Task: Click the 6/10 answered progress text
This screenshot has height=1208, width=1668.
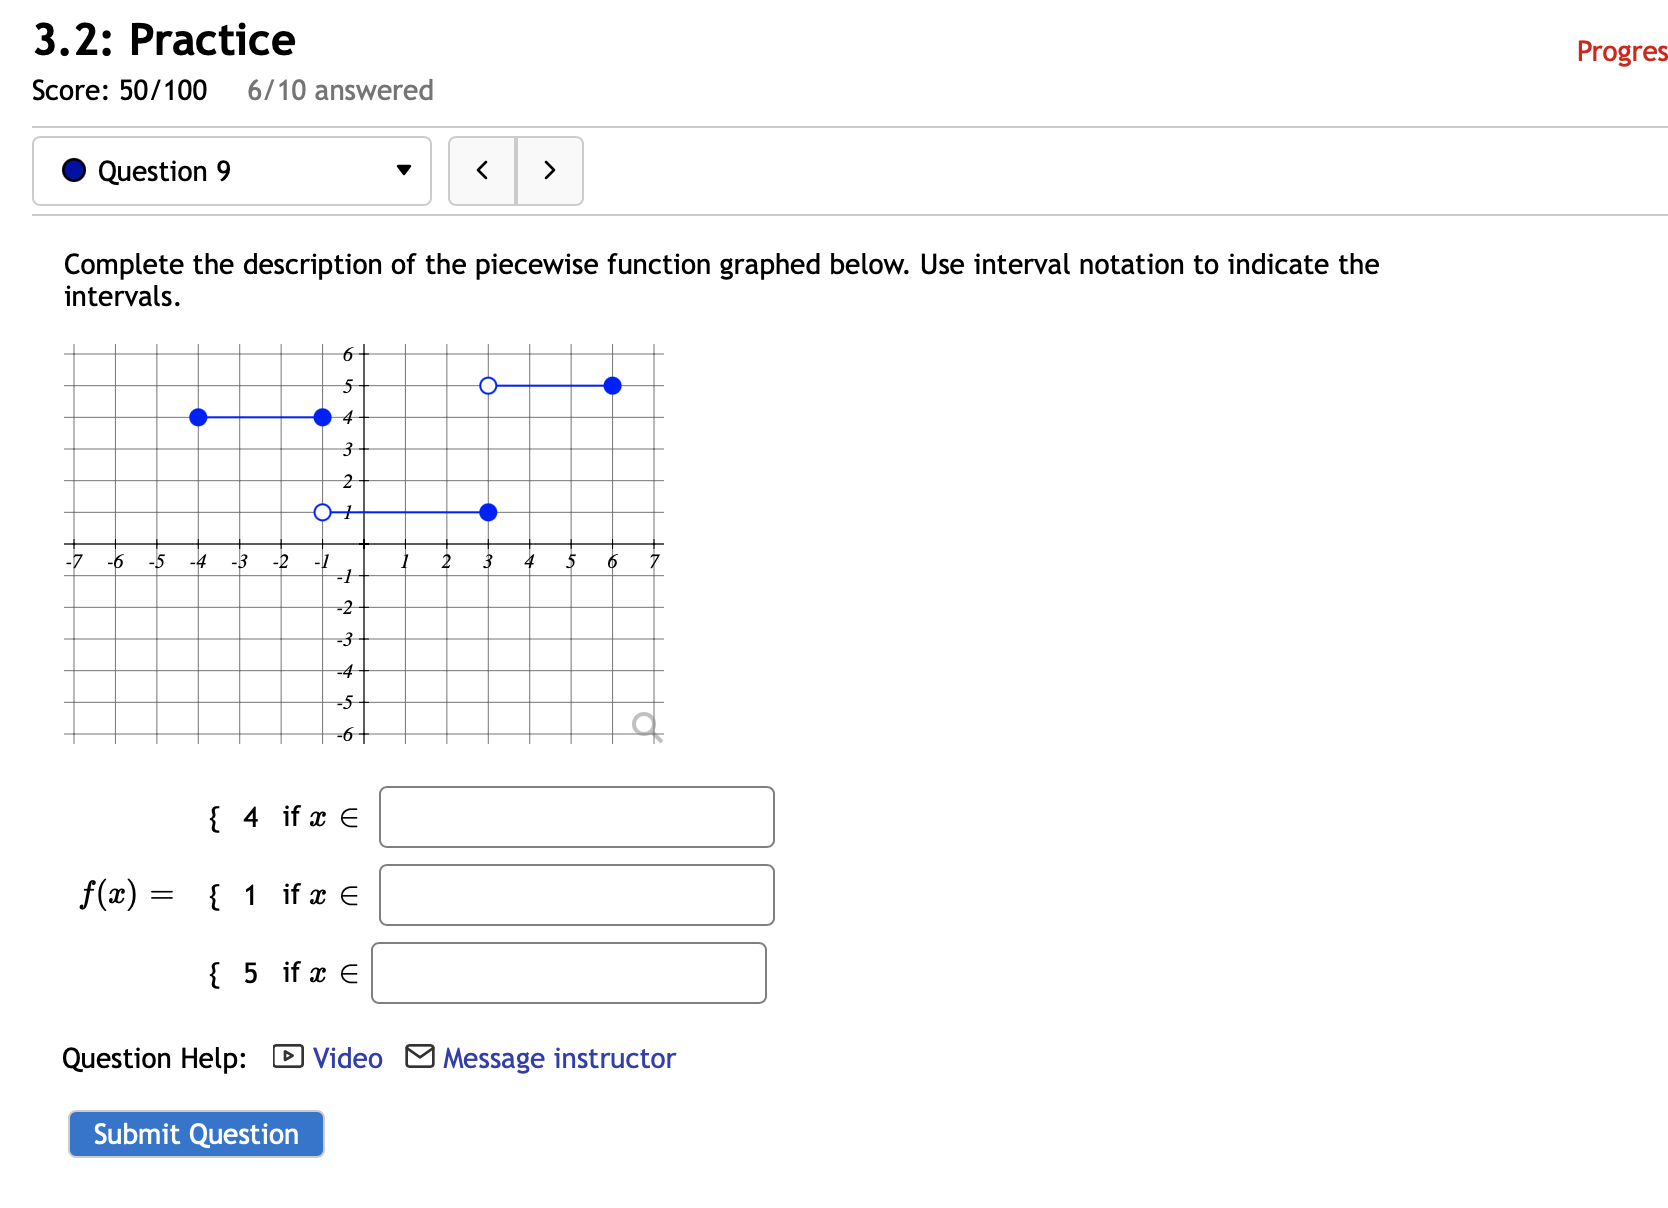Action: [x=340, y=90]
